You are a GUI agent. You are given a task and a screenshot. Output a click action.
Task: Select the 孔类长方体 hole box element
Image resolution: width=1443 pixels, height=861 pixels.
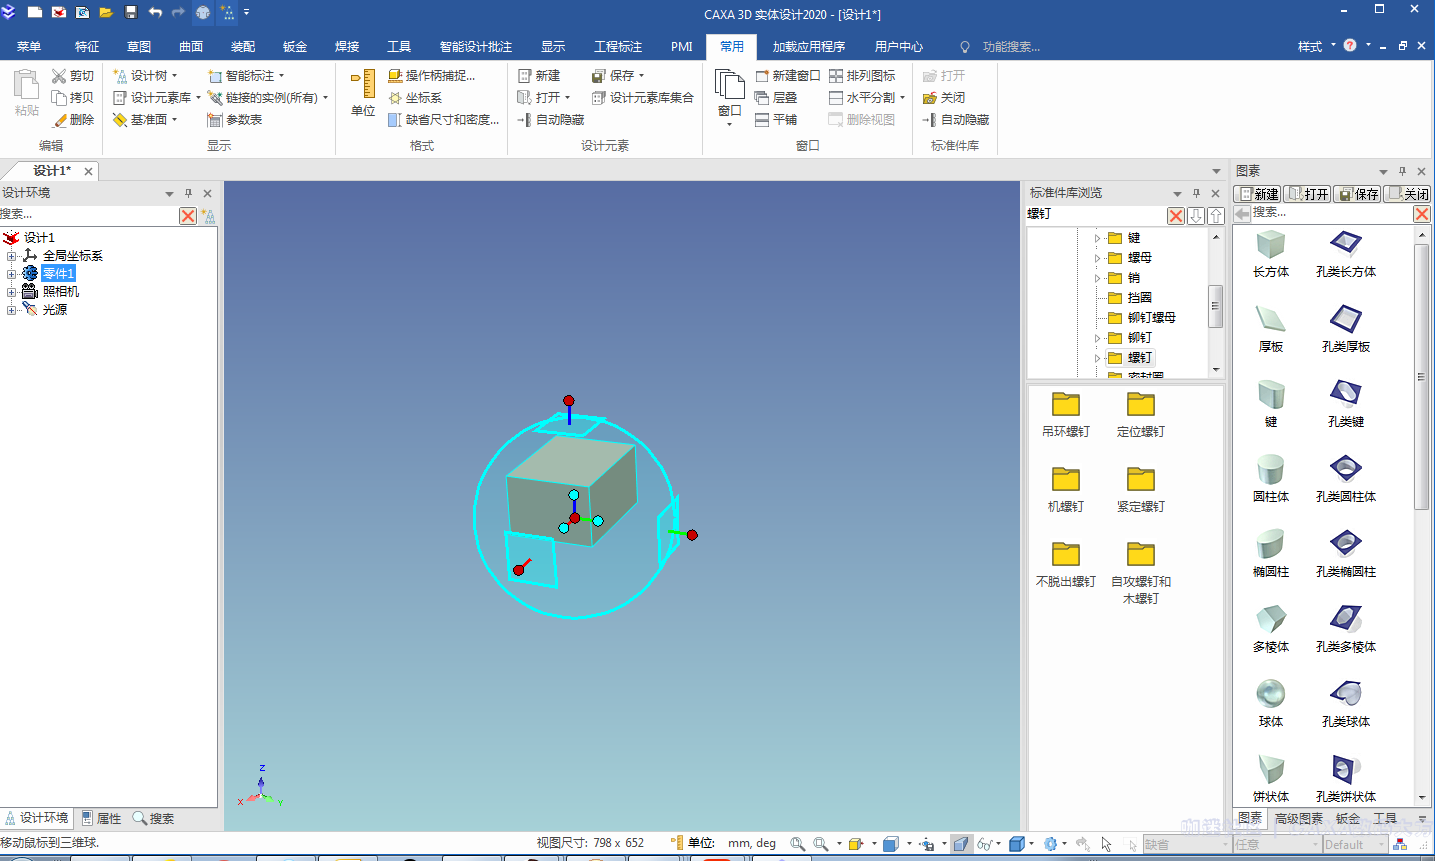(1346, 254)
